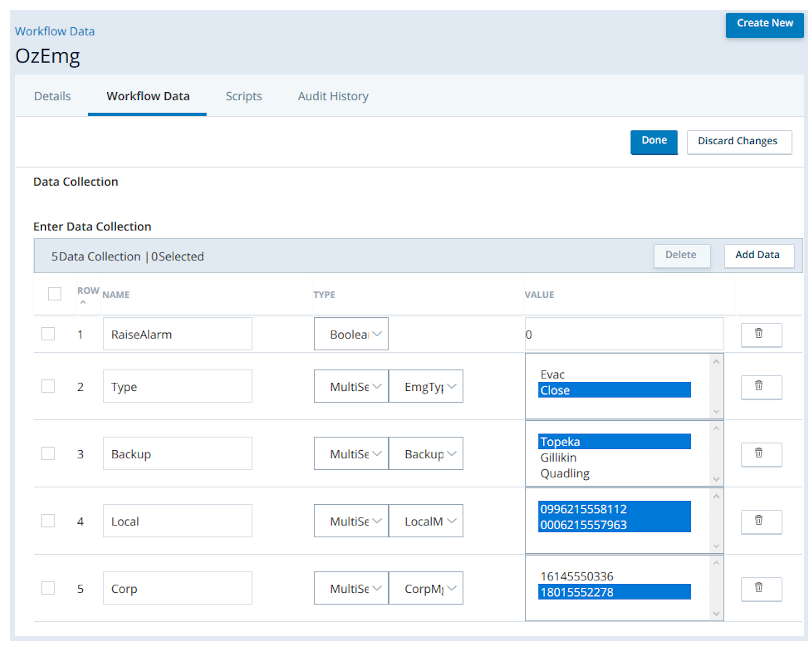Click the scroll-down arrow in Backup value list
Image resolution: width=812 pixels, height=647 pixels.
[716, 479]
